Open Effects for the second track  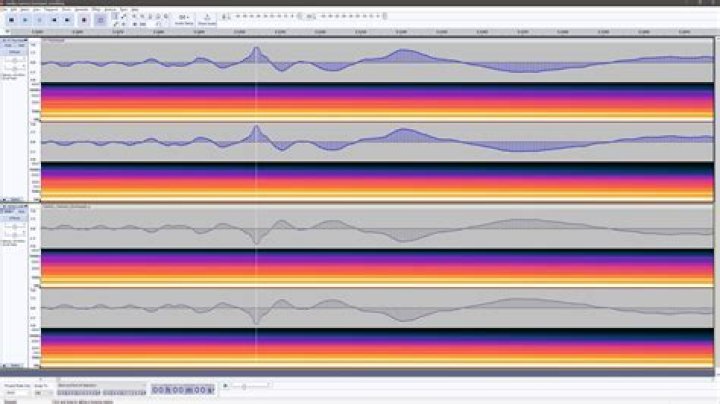click(14, 218)
